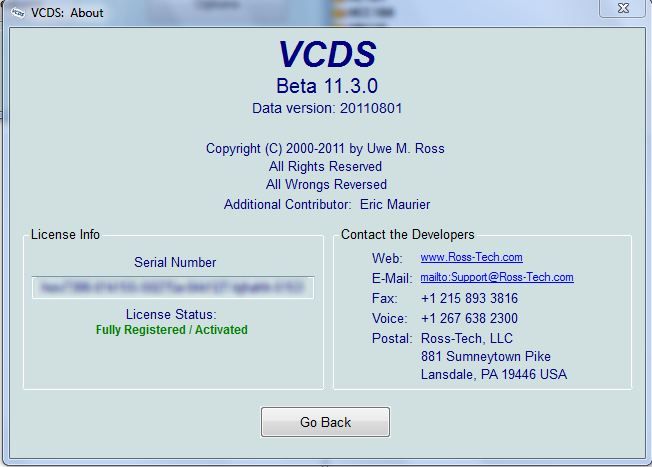Image resolution: width=652 pixels, height=467 pixels.
Task: Click 'Data version: 20110801' text
Action: 327,109
